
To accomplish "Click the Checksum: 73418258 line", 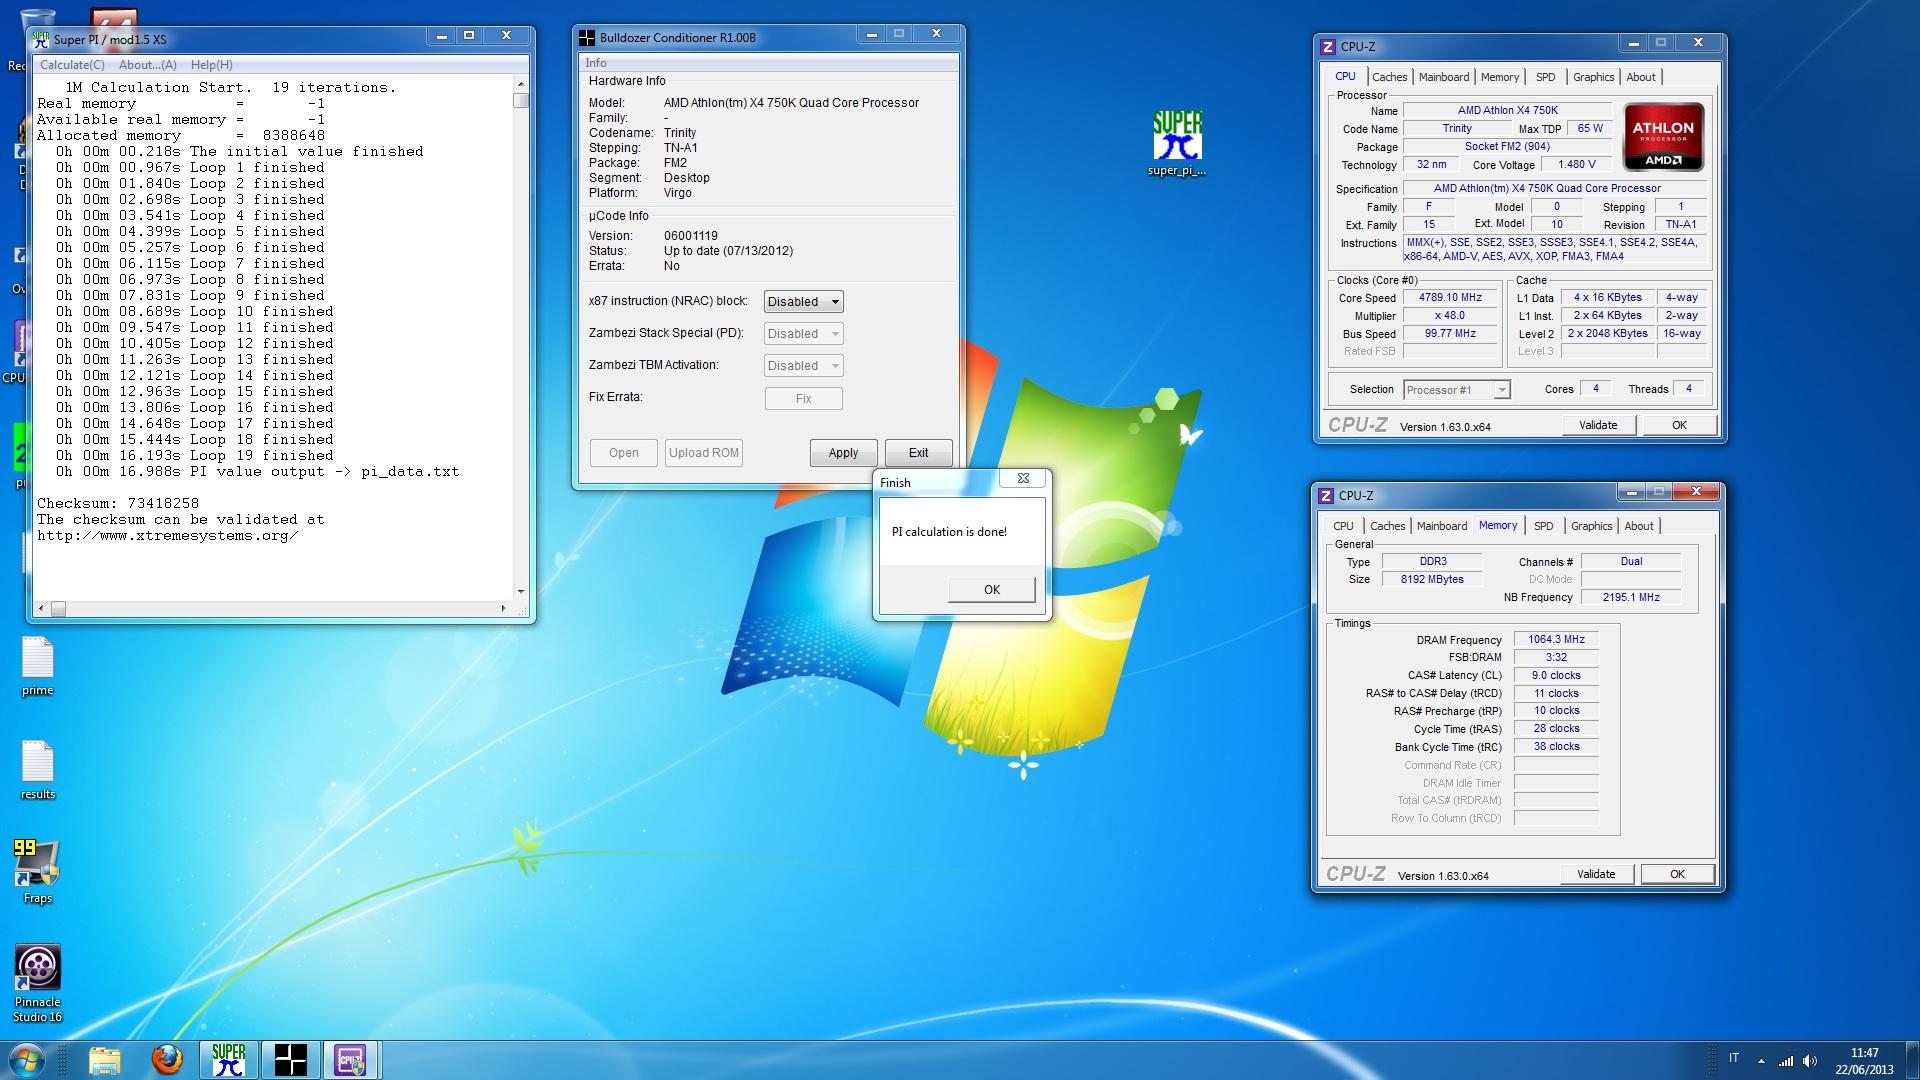I will tap(118, 504).
